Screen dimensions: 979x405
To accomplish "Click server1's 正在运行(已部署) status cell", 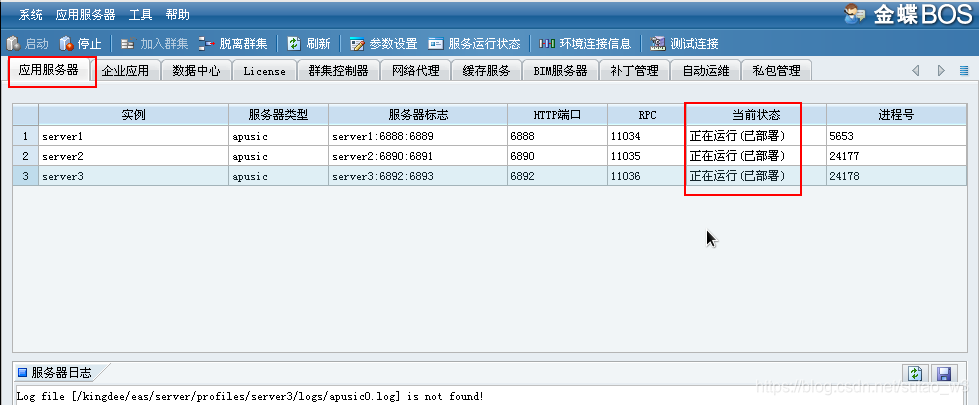I will (x=757, y=135).
